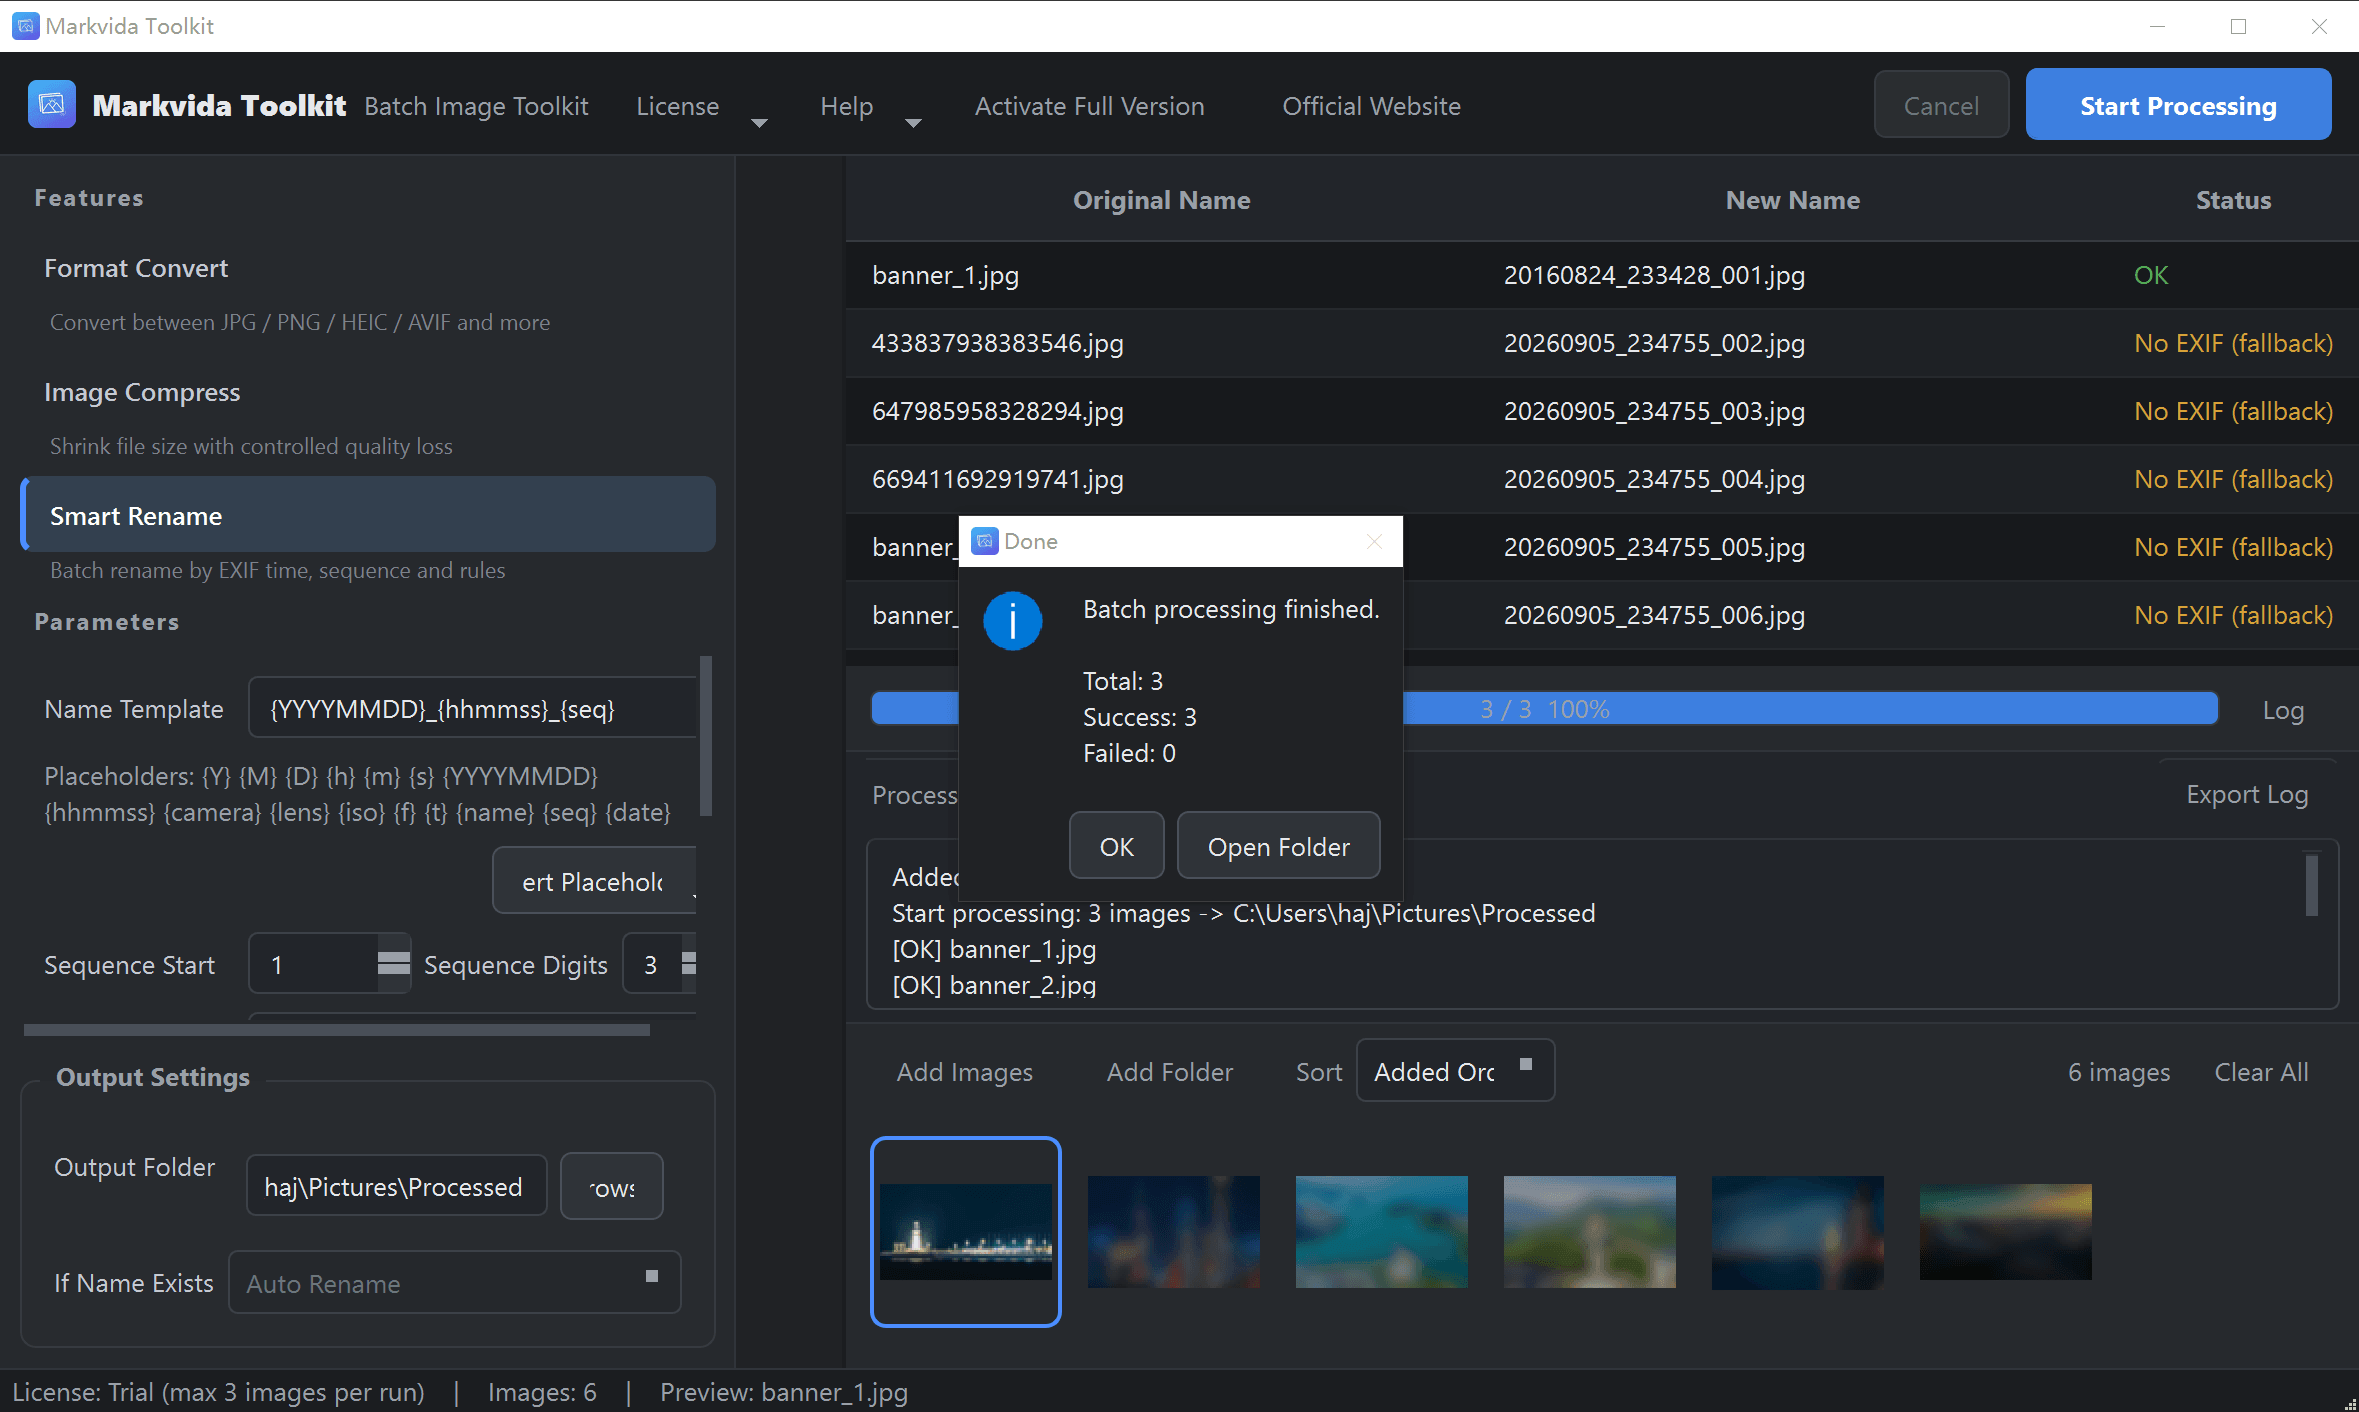Screen dimensions: 2359x1412
Task: Click the title bar Markvida app icon
Action: (26, 26)
